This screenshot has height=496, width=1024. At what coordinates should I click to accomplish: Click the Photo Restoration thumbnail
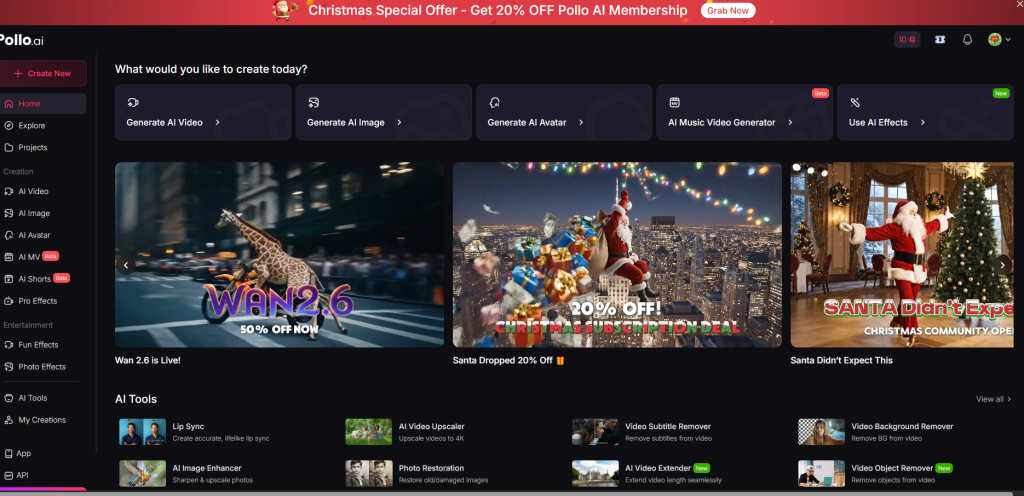click(x=369, y=474)
